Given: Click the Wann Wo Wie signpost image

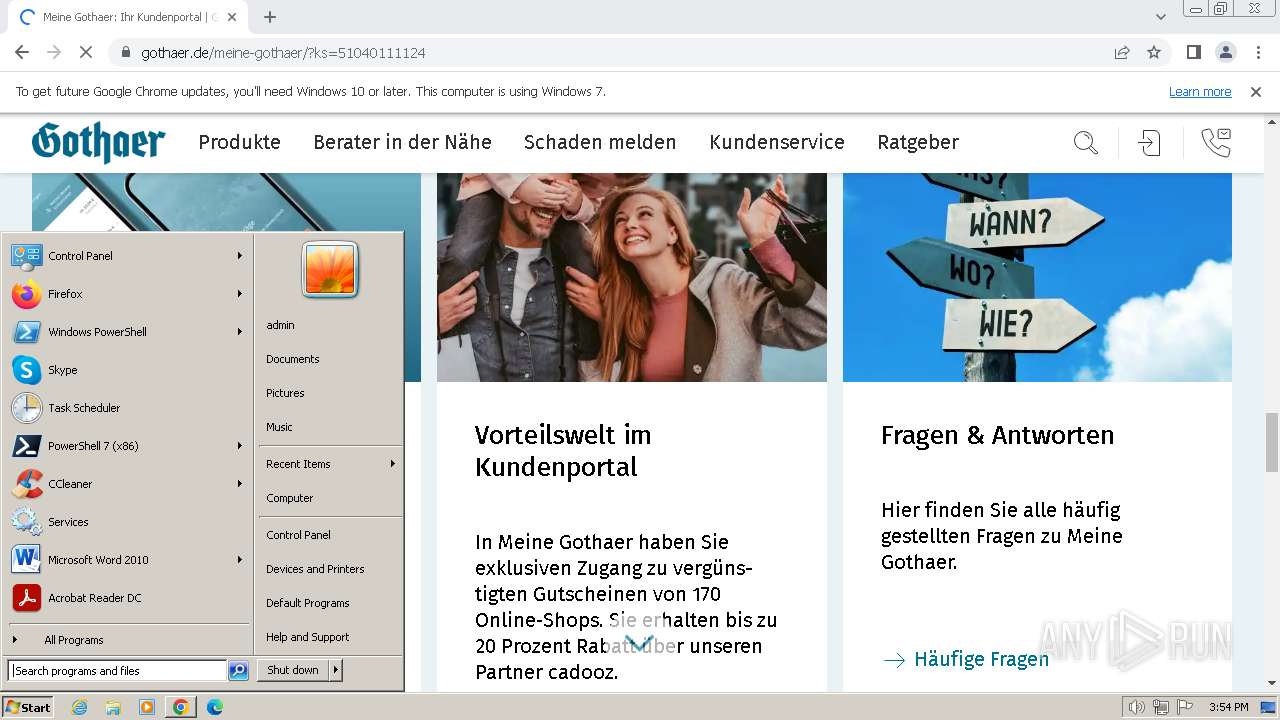Looking at the screenshot, I should [x=1037, y=277].
